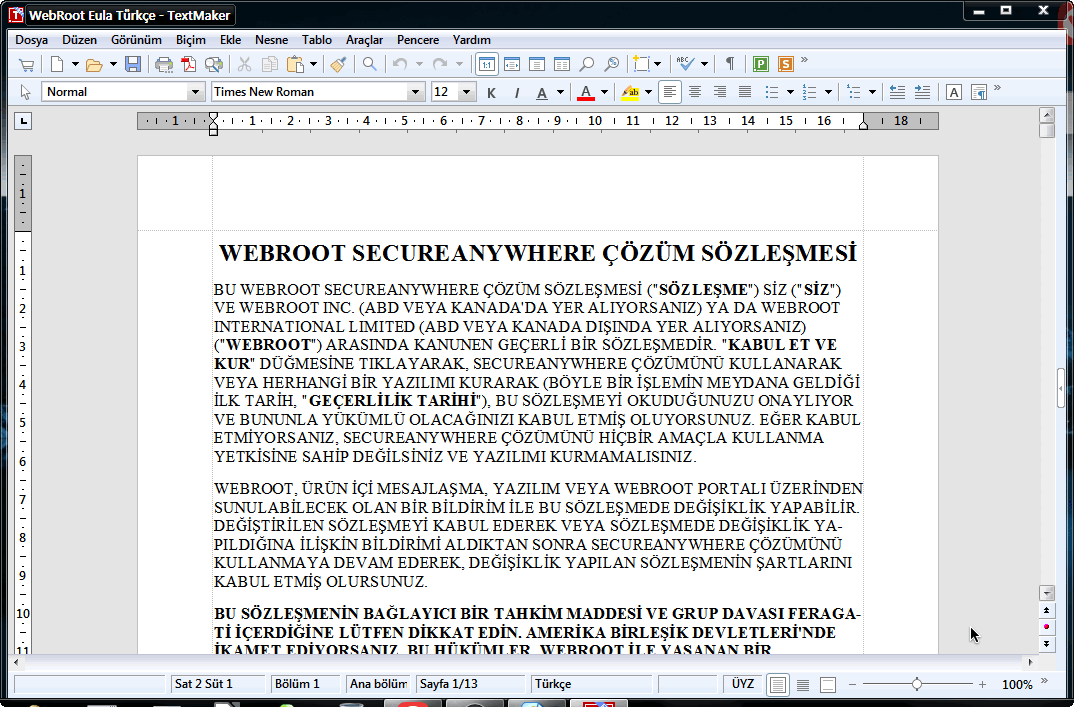Open paragraph format icon
This screenshot has height=707, width=1074.
(x=979, y=92)
